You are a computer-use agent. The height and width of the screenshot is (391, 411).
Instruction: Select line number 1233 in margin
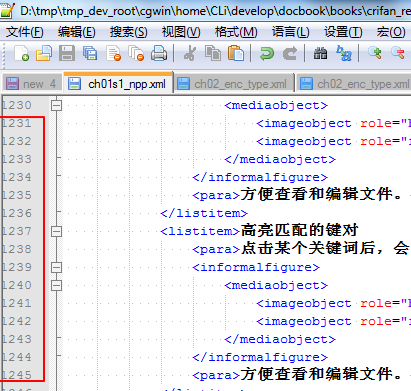[16, 159]
